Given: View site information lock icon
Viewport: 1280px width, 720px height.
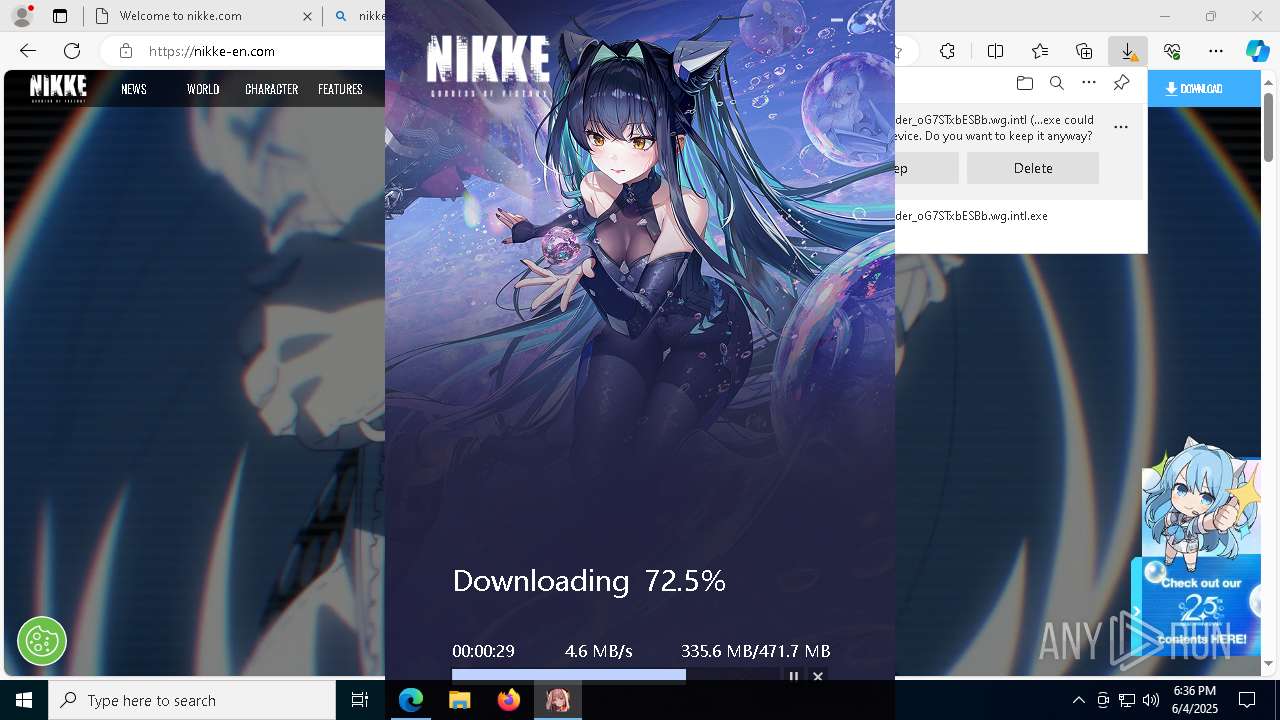Looking at the screenshot, I should coord(125,51).
